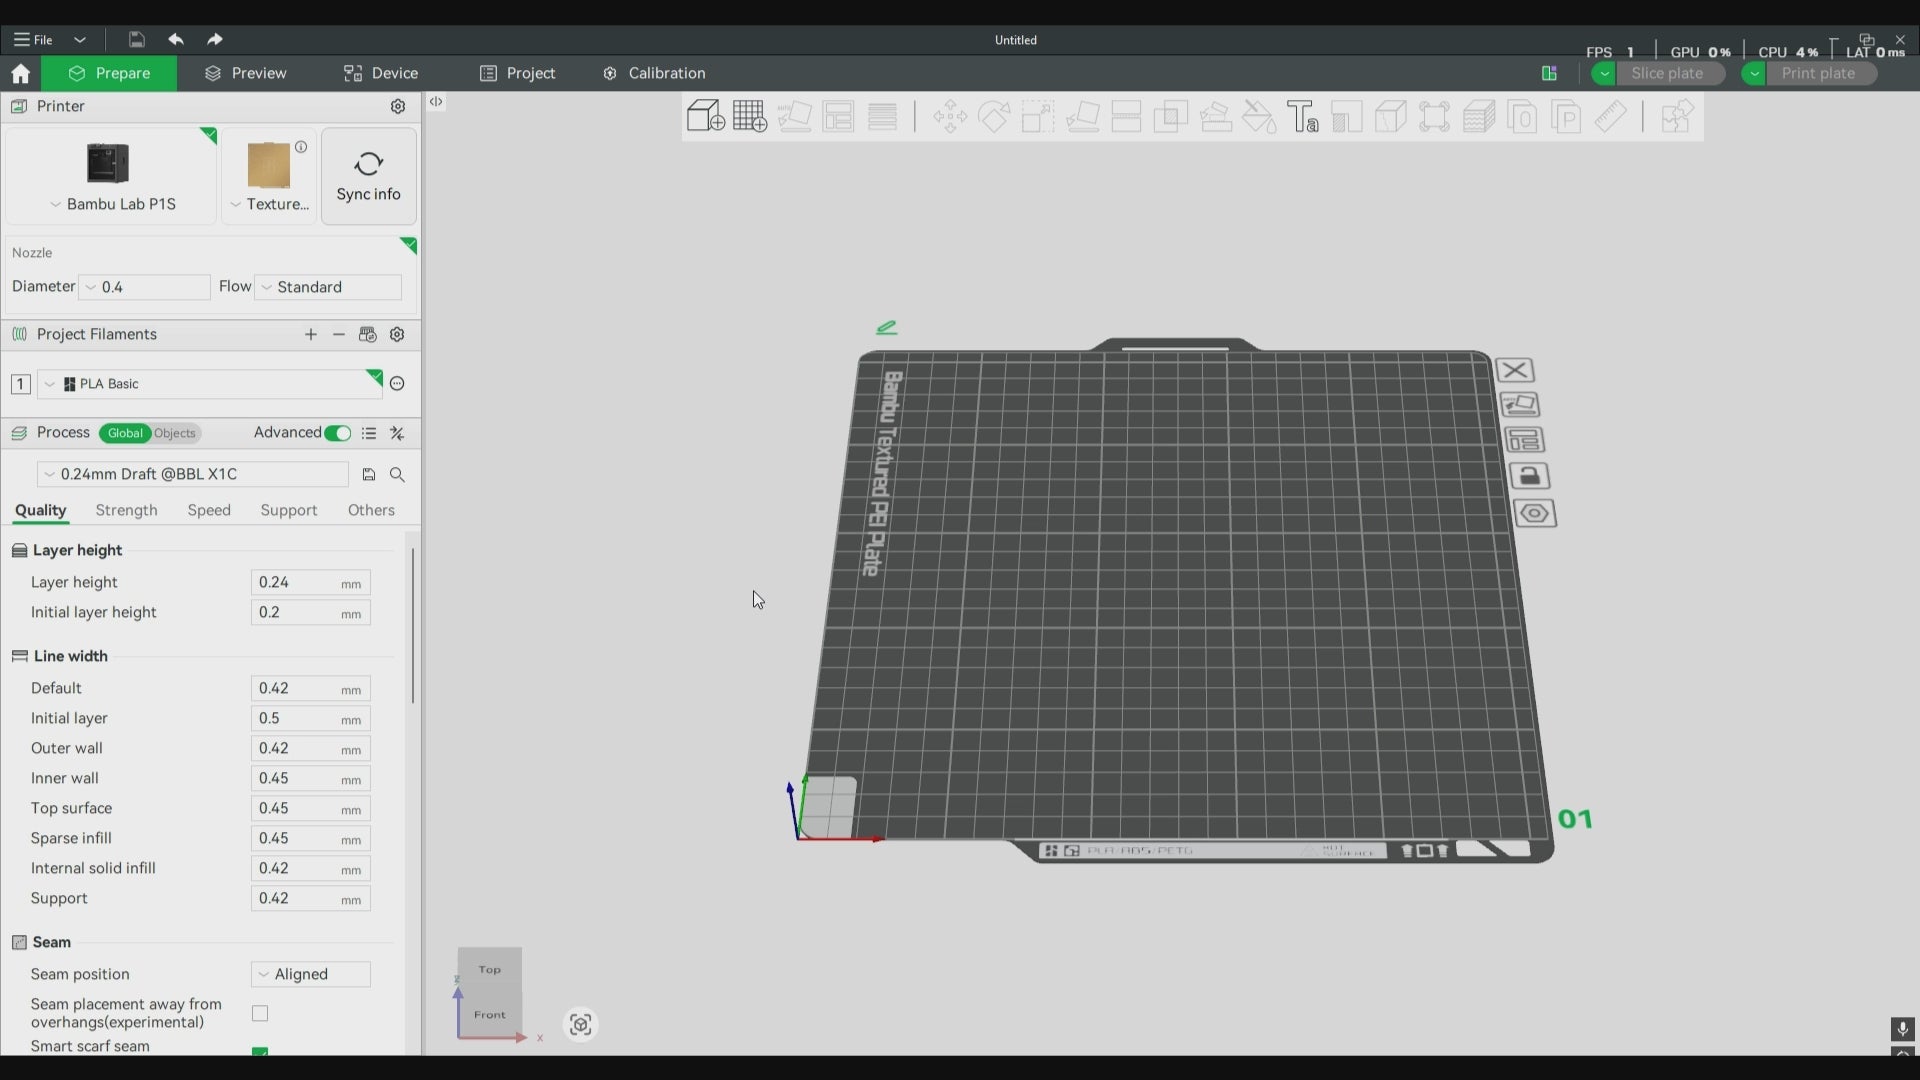The height and width of the screenshot is (1080, 1920).
Task: Open the Seam position dropdown
Action: click(x=310, y=974)
